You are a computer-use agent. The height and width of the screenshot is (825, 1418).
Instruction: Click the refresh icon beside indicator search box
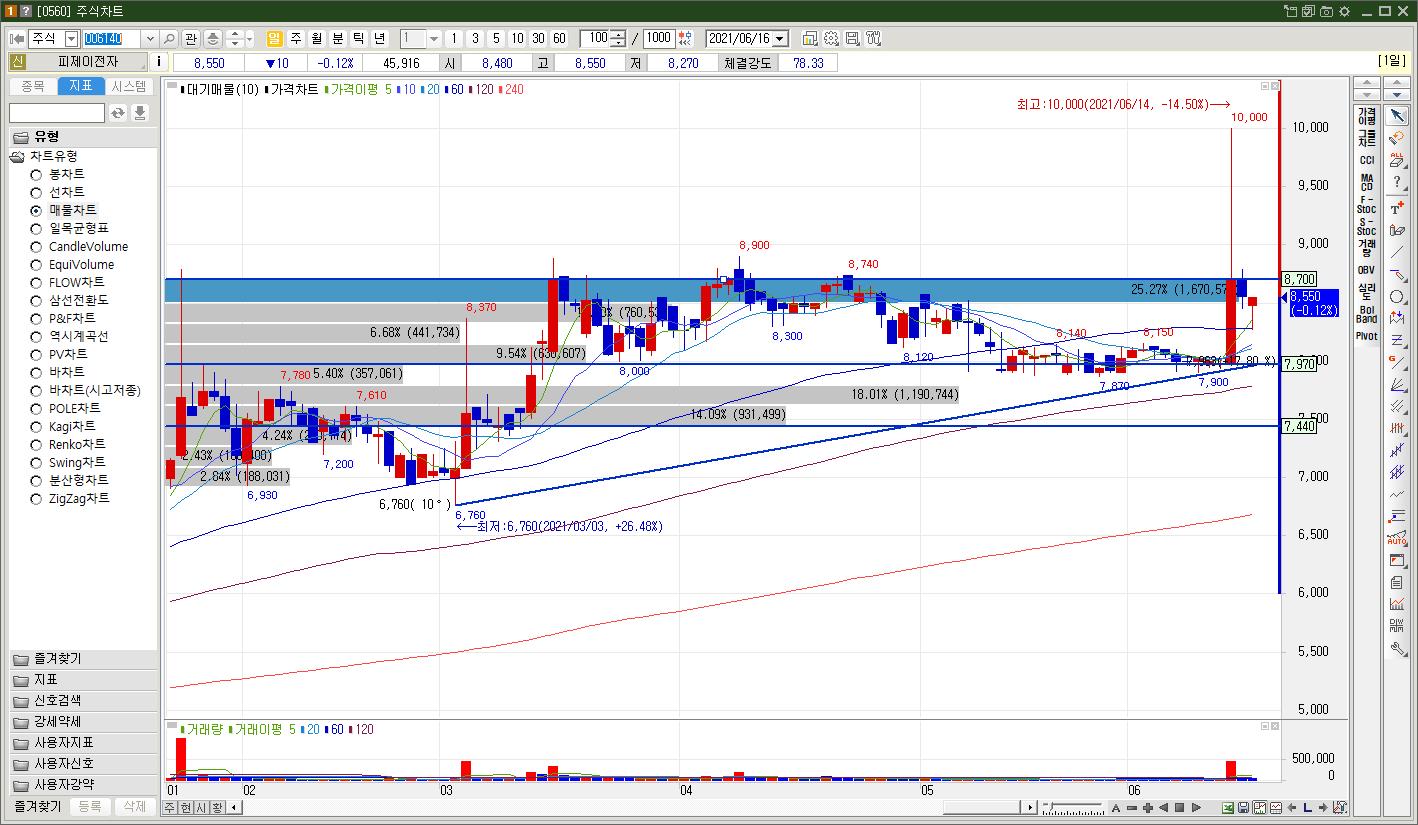coord(118,113)
